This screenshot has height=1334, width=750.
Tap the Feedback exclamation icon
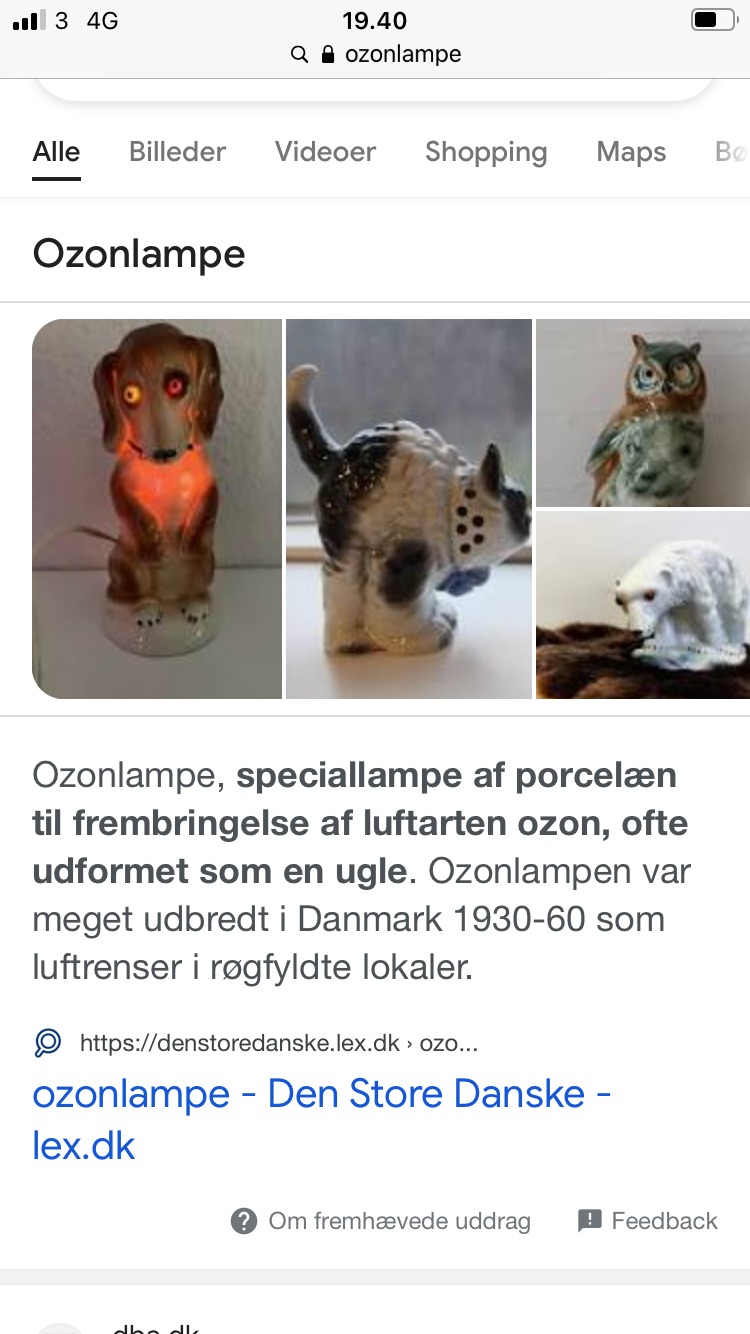click(x=590, y=1220)
